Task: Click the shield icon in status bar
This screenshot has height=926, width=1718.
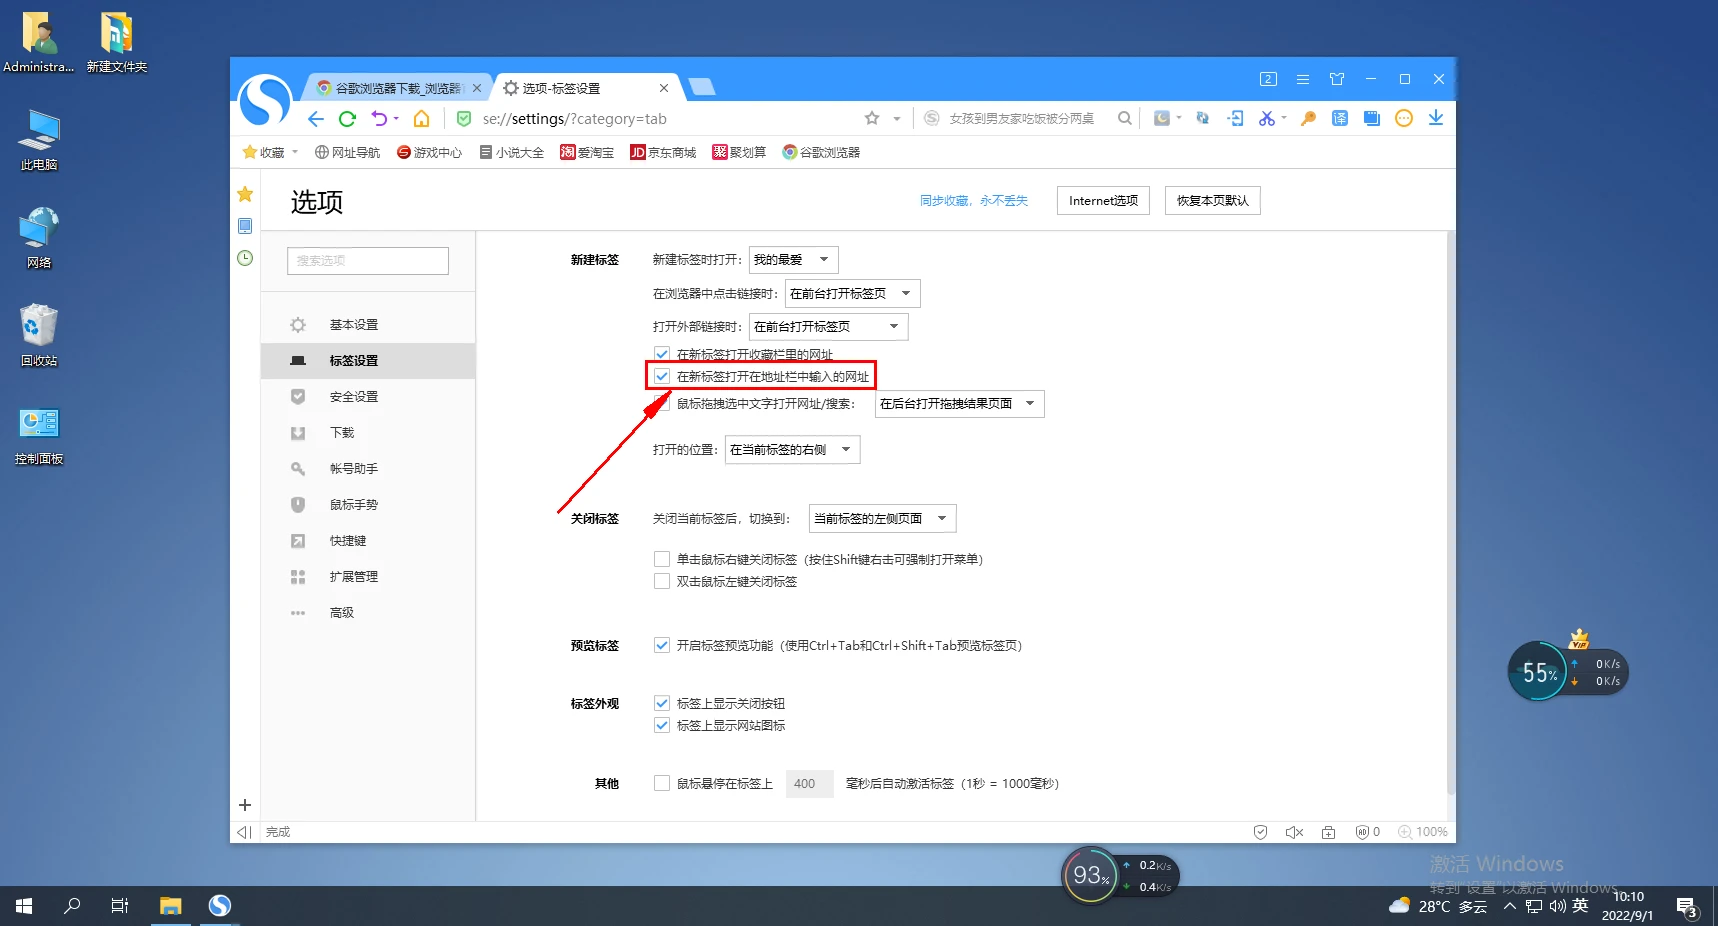Action: [x=1260, y=832]
